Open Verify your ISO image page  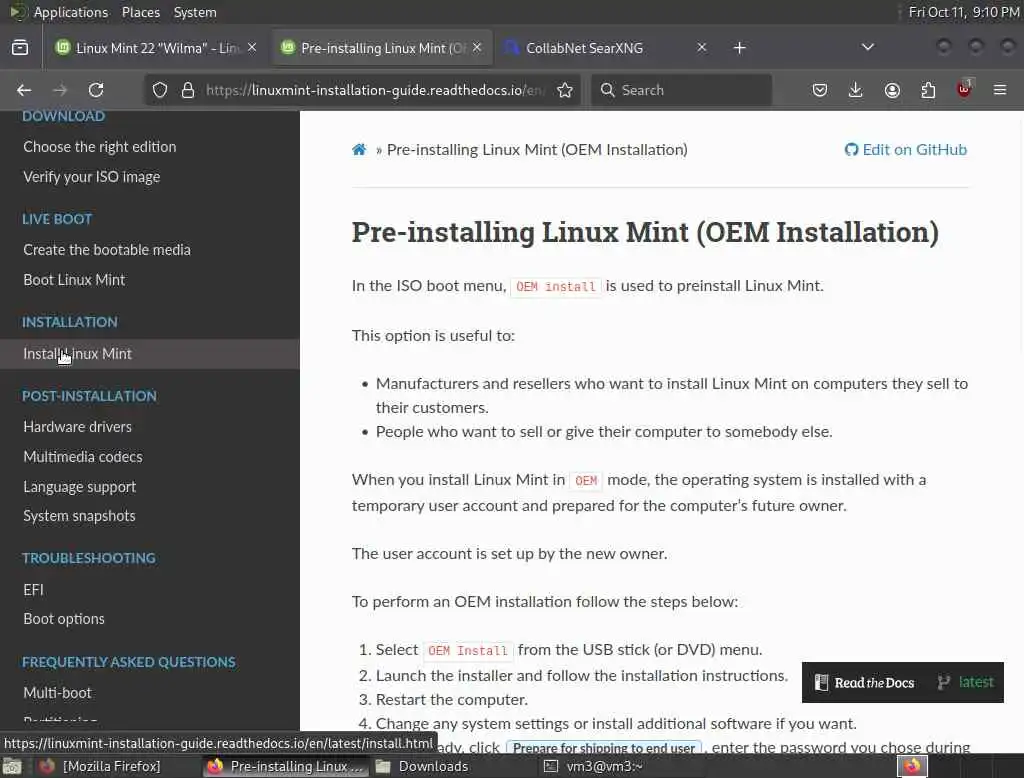[91, 177]
